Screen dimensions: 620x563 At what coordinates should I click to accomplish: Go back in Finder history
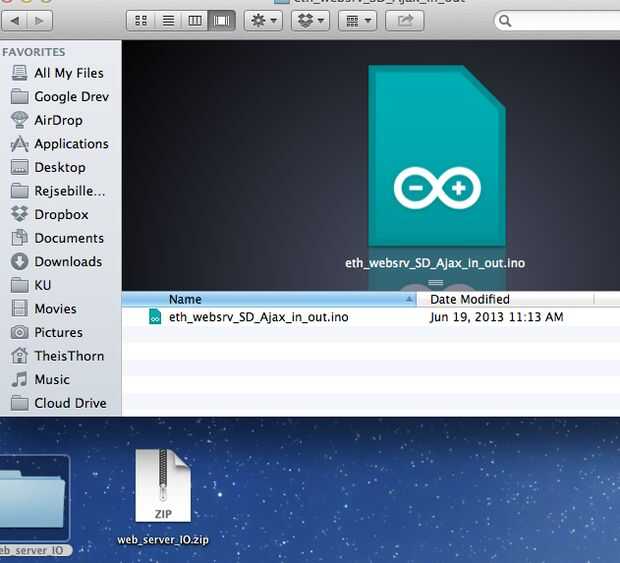[x=15, y=21]
